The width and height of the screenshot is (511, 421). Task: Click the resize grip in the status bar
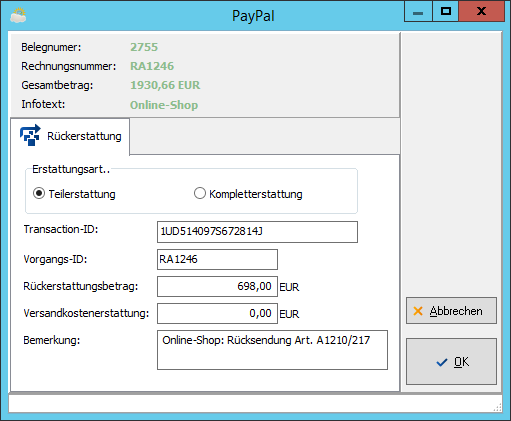point(497,407)
